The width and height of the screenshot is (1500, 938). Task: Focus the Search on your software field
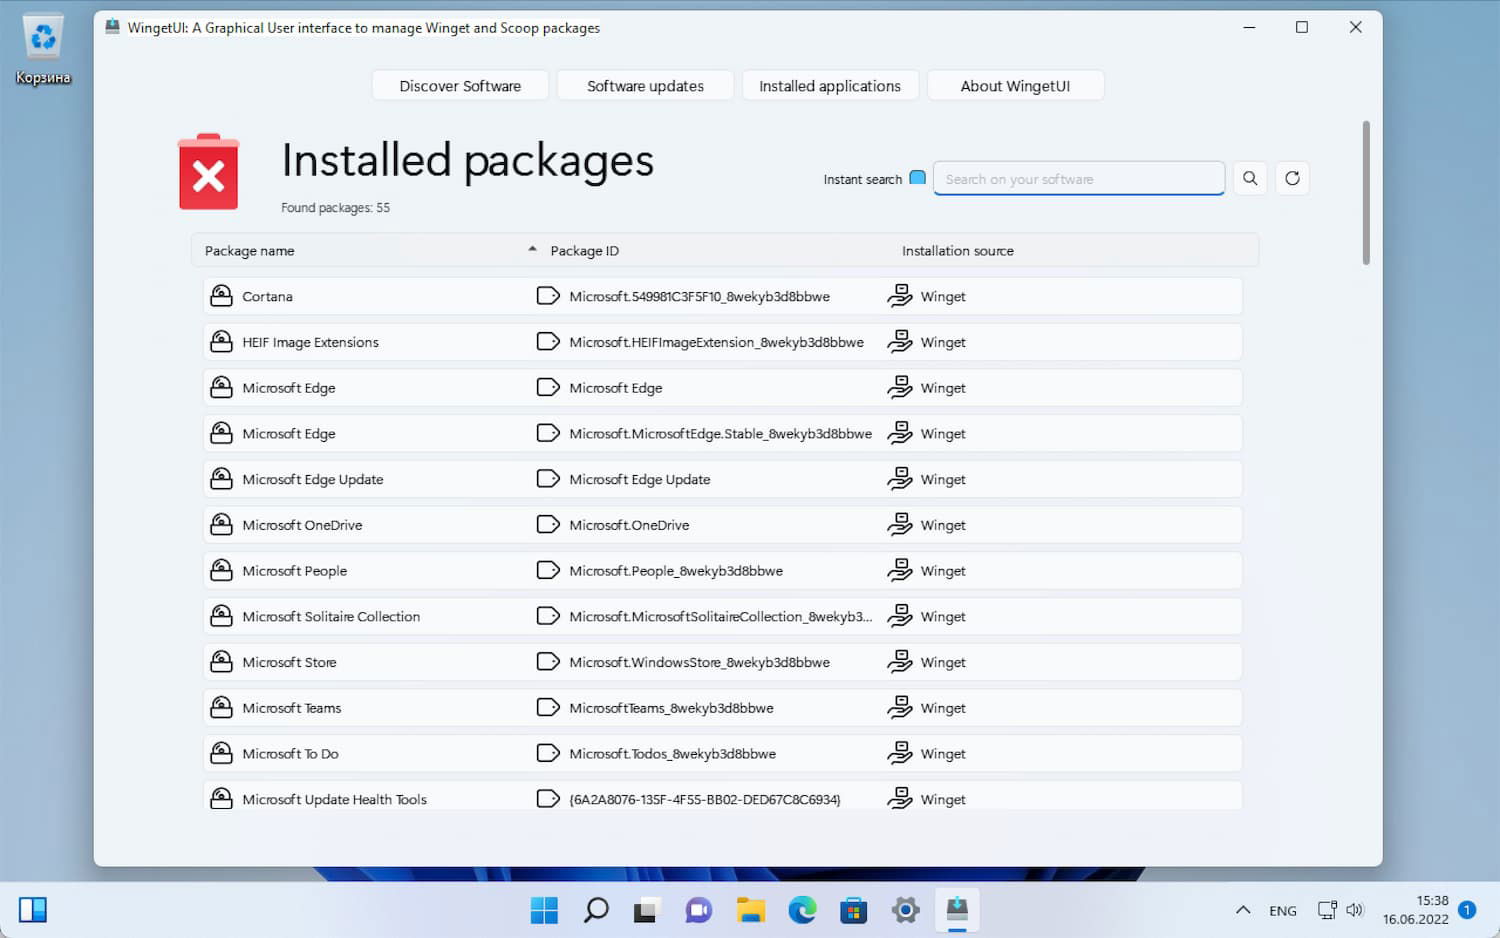pos(1078,179)
